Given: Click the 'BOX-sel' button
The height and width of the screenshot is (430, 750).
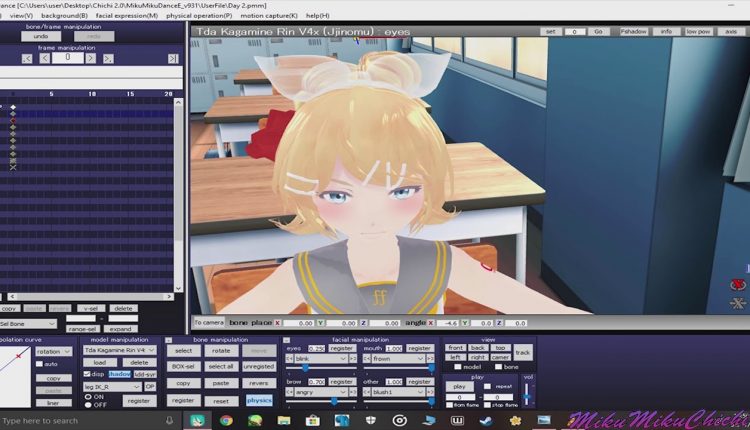Looking at the screenshot, I should click(183, 366).
